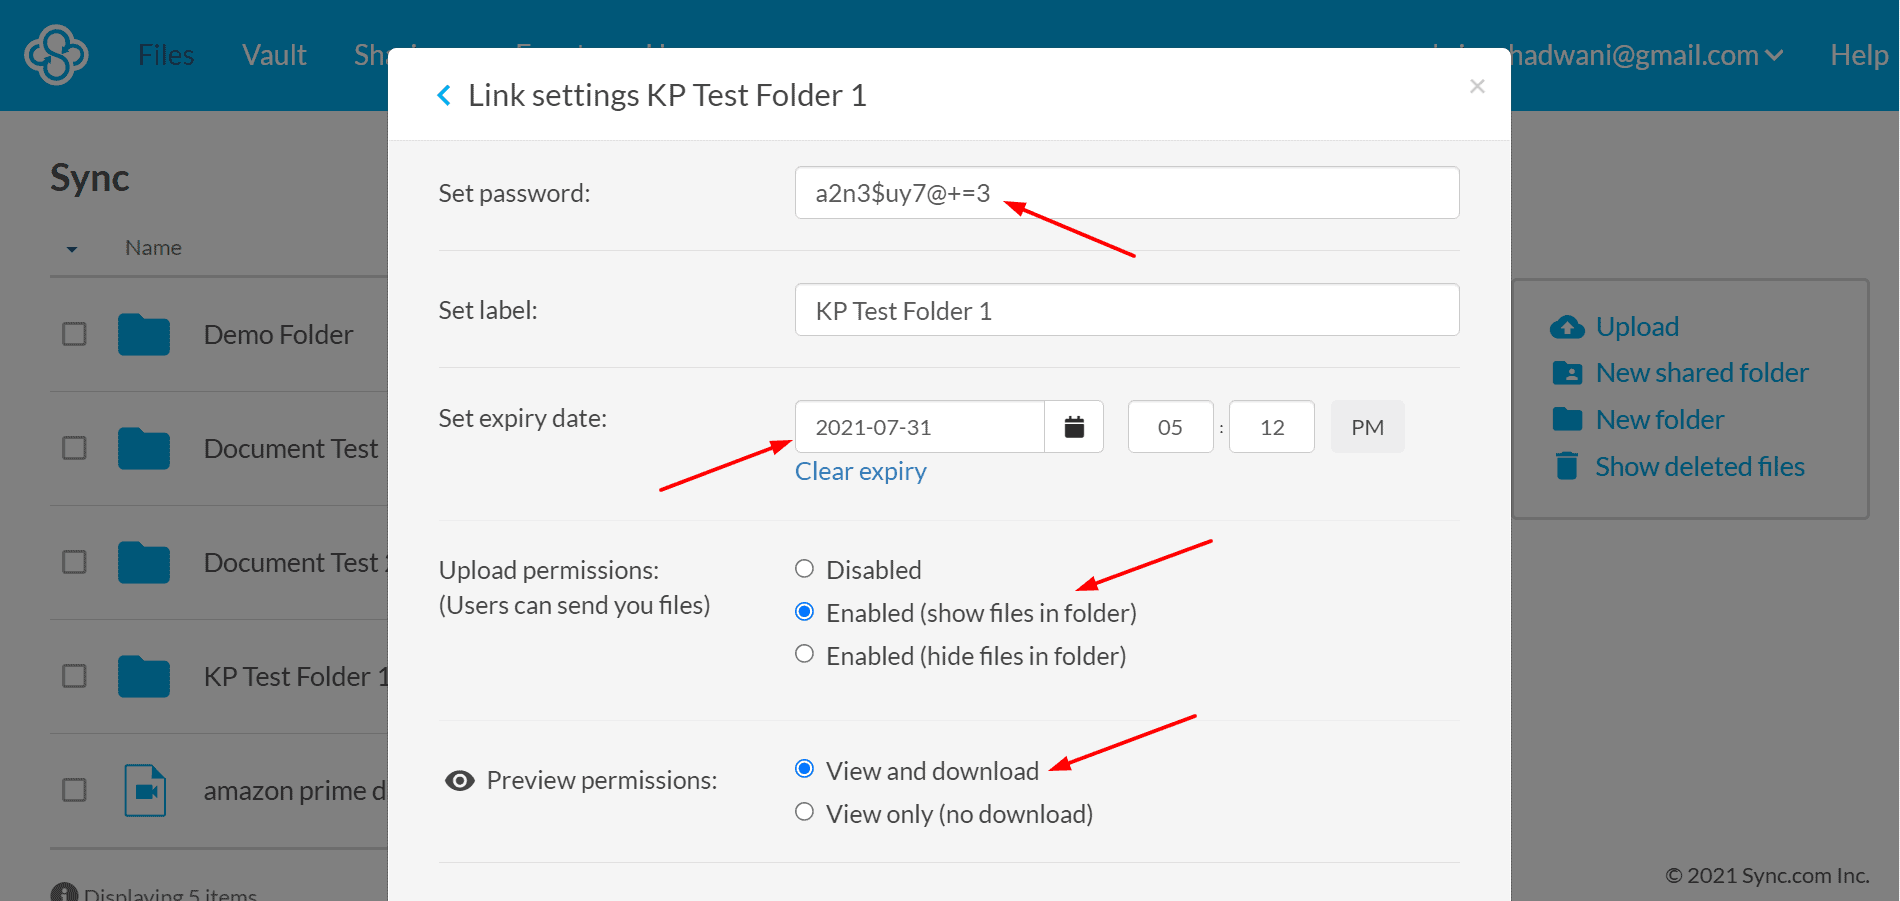The image size is (1900, 901).
Task: Click the New shared folder icon
Action: 1567,373
